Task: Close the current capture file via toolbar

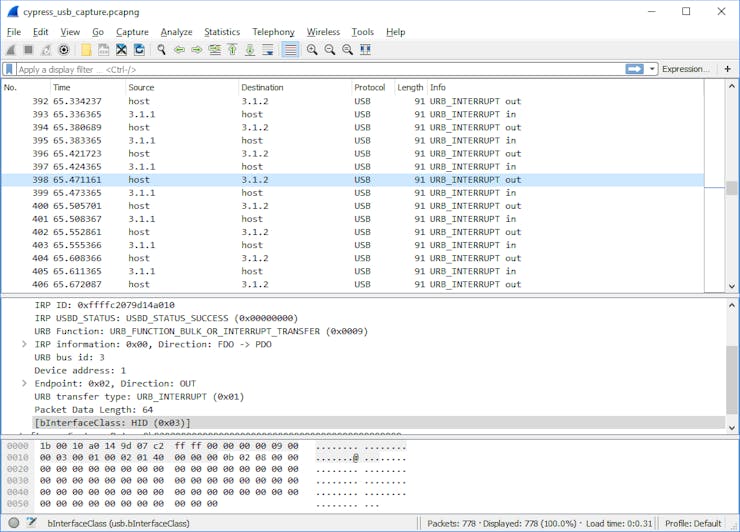Action: [121, 50]
